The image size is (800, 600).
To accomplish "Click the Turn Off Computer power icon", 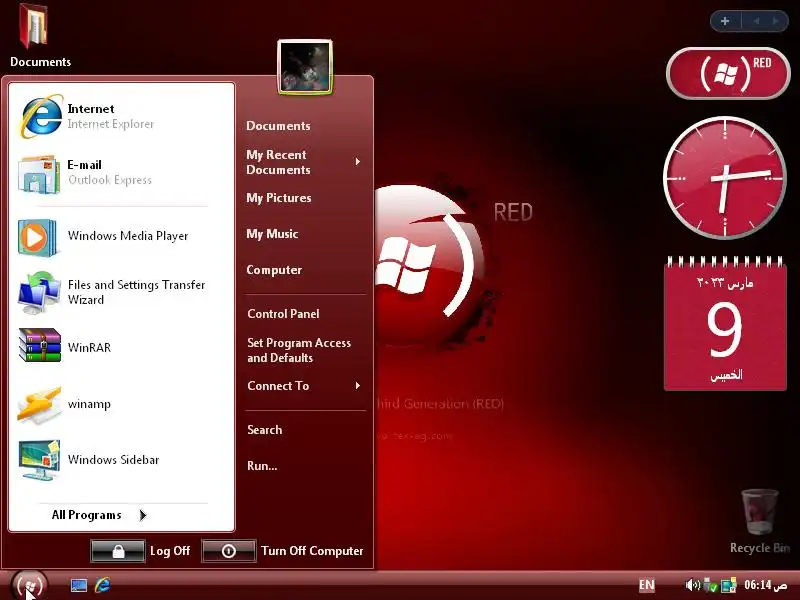I will click(229, 551).
